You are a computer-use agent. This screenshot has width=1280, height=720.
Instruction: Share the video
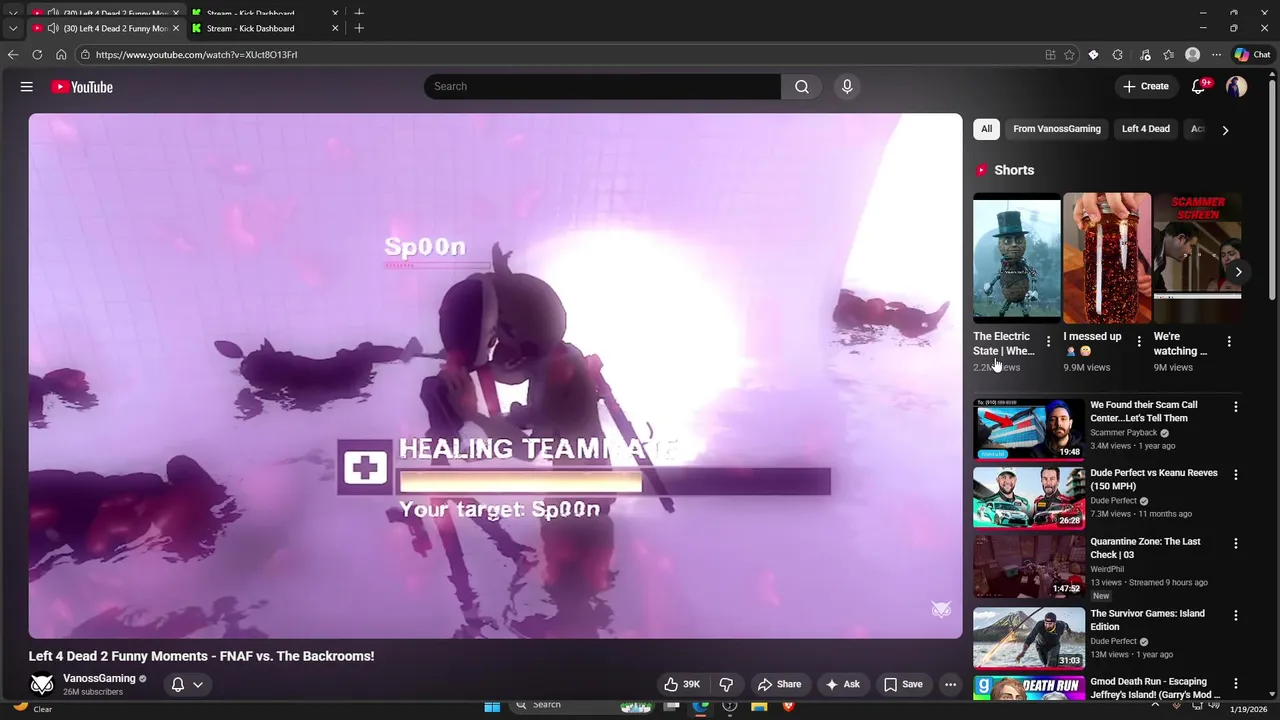pos(779,684)
